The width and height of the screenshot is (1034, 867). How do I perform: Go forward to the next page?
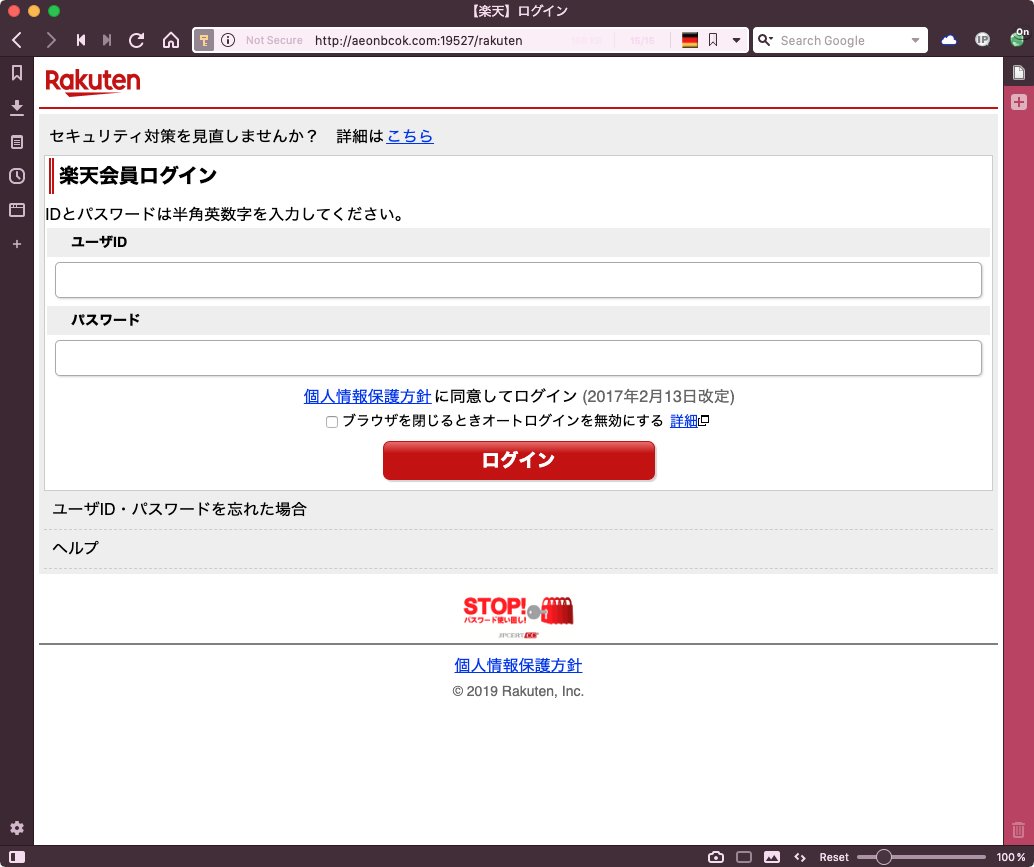(51, 40)
